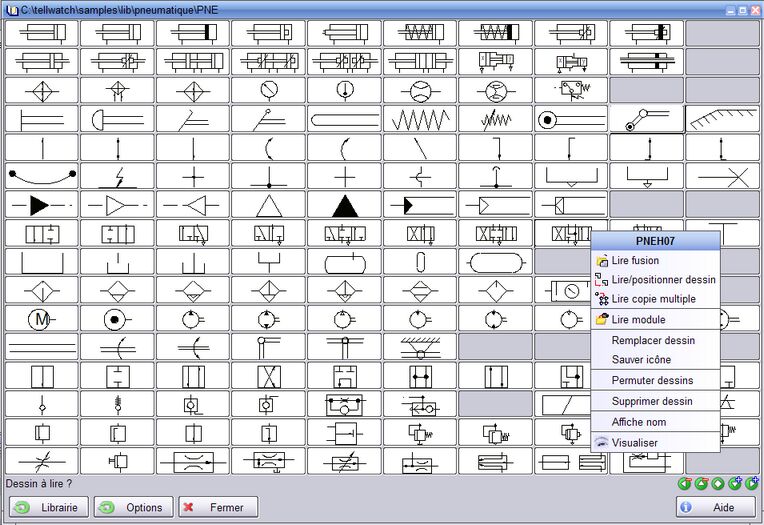
Task: Click the Fermer button
Action: tap(218, 507)
